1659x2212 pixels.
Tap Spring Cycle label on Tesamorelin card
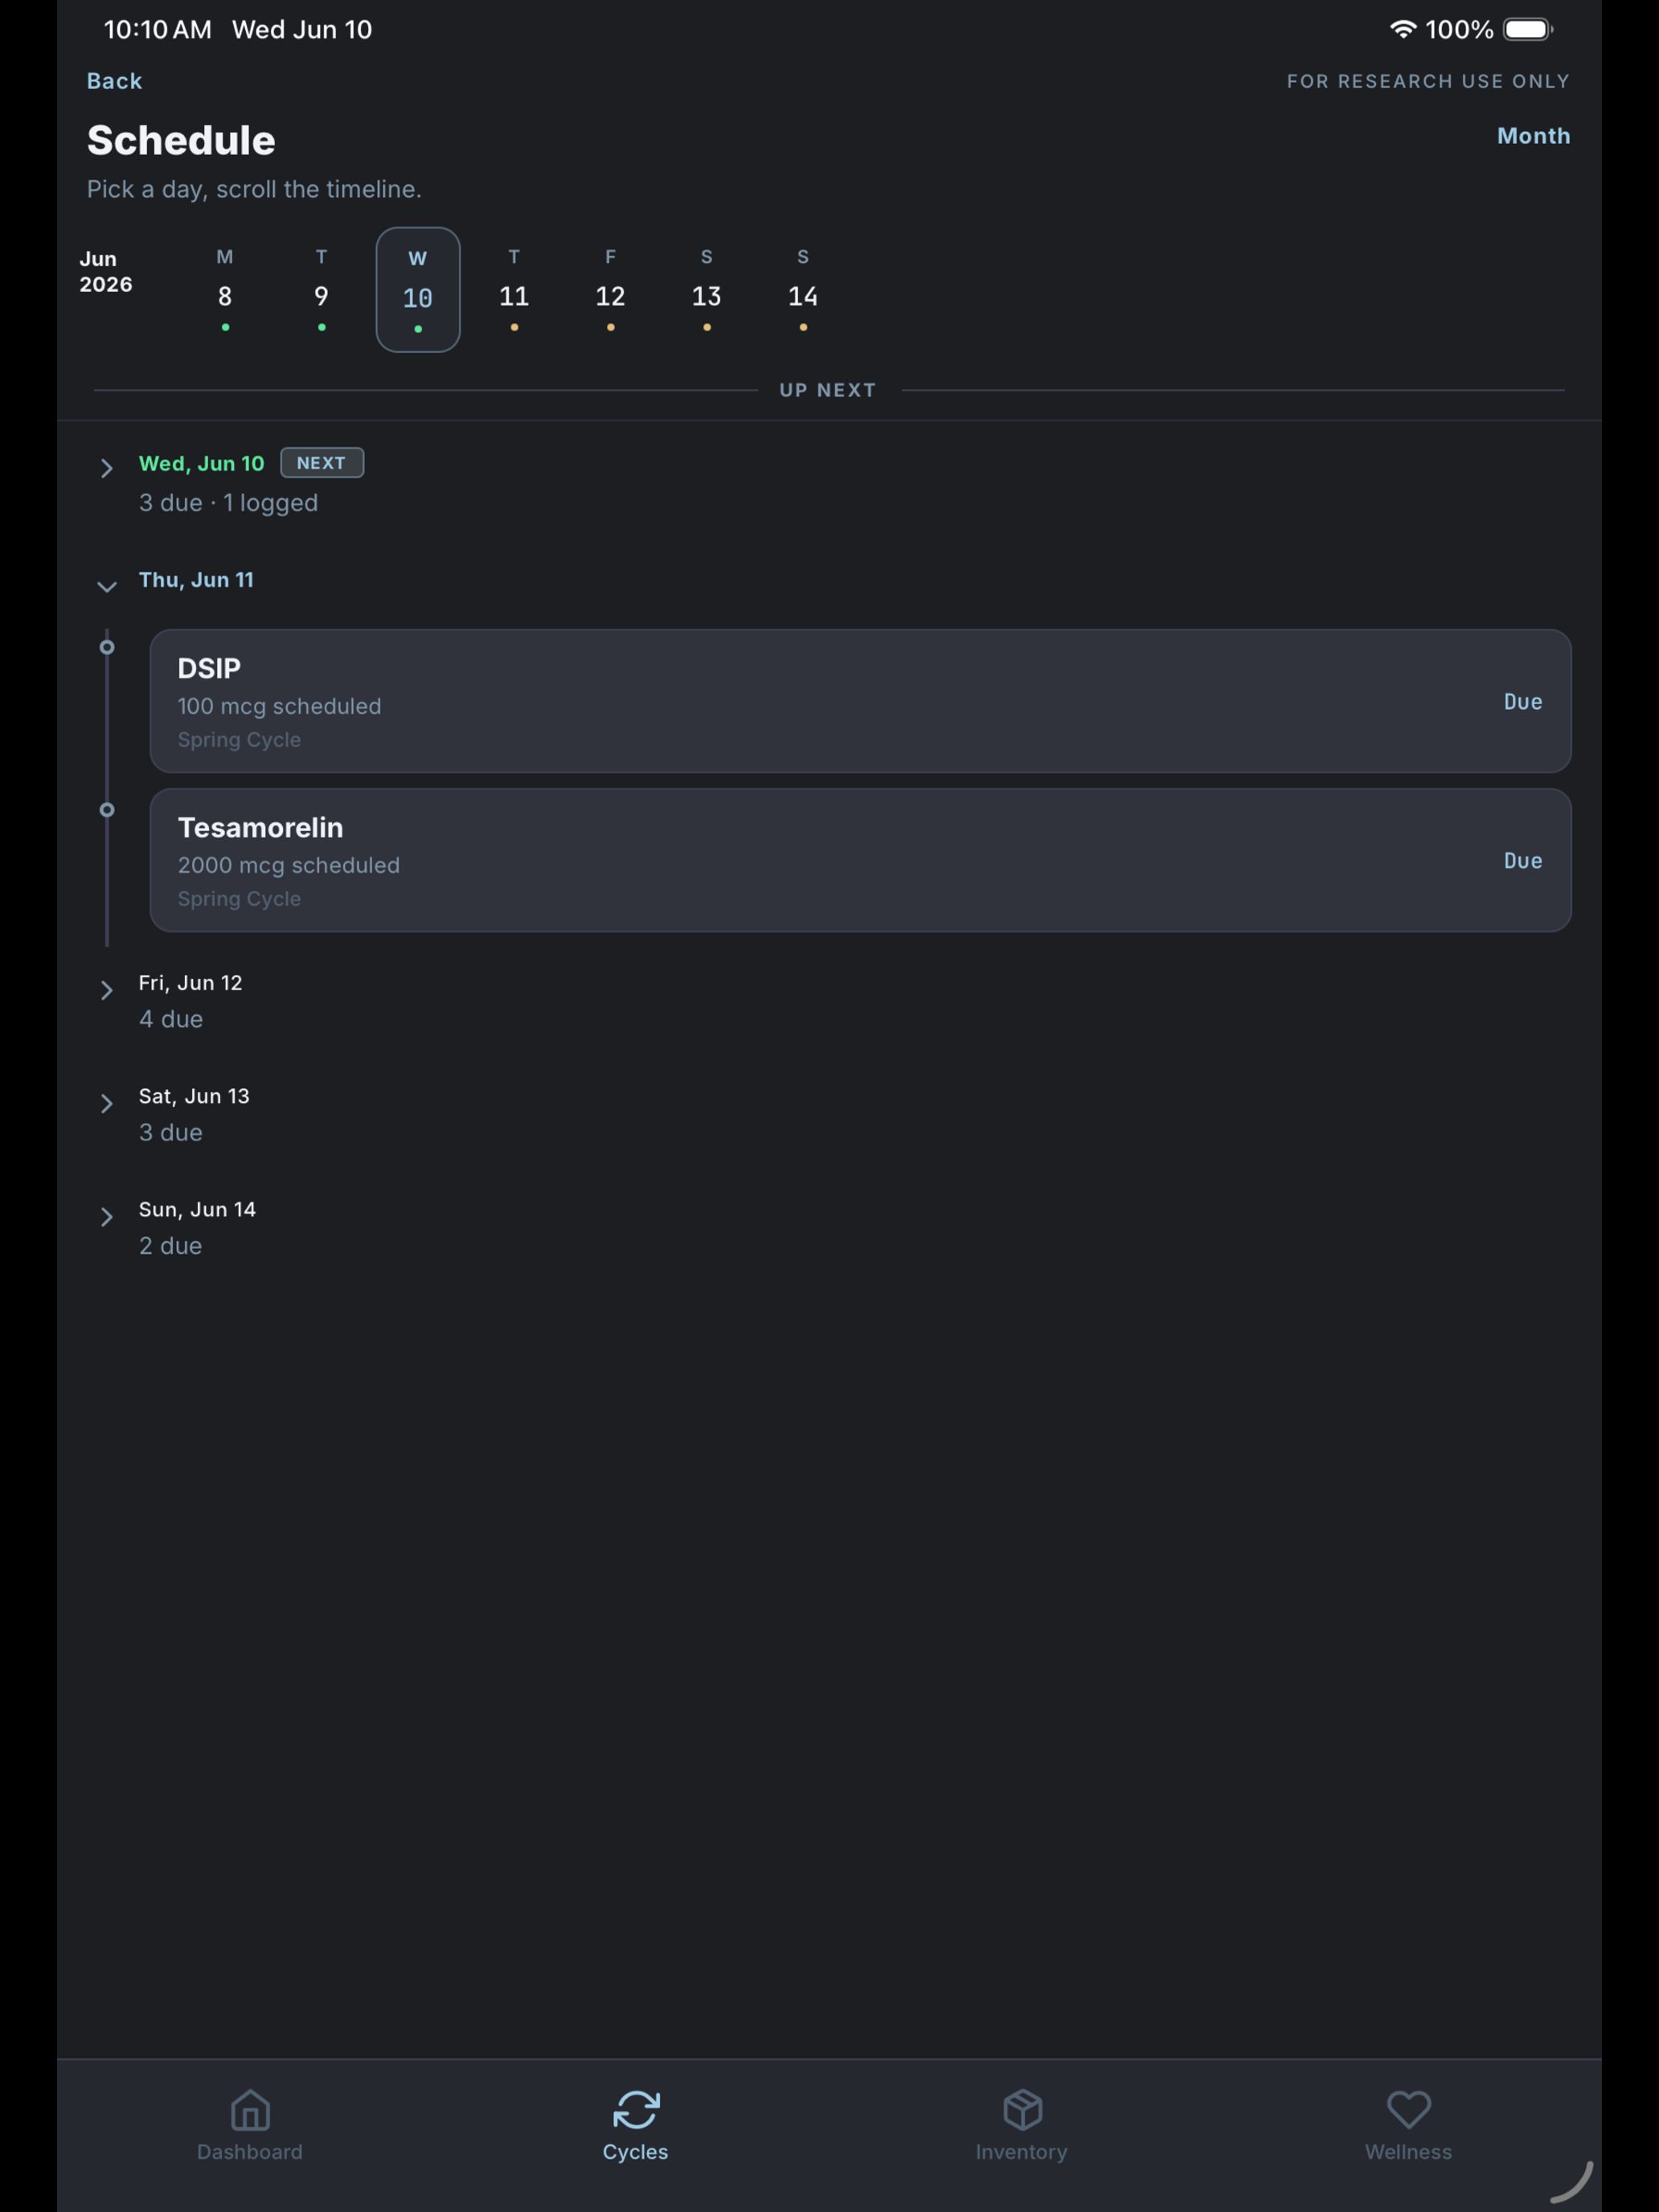tap(239, 899)
